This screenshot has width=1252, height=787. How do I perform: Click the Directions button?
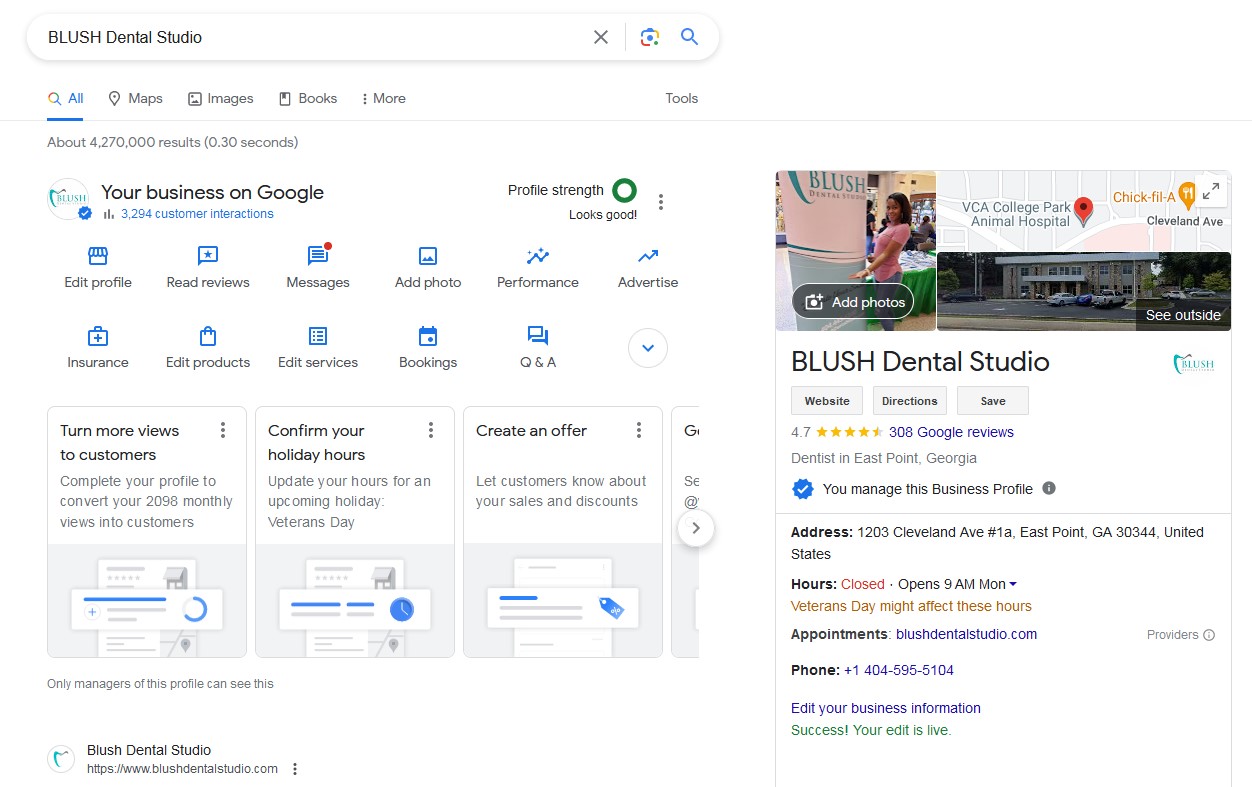pyautogui.click(x=909, y=401)
